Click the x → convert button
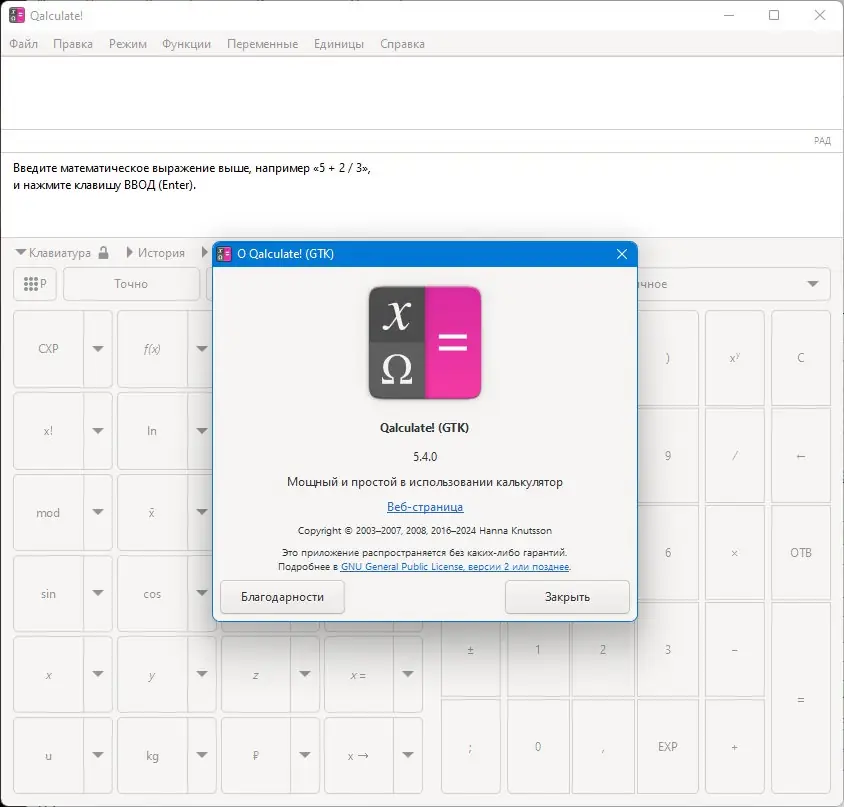Image resolution: width=844 pixels, height=807 pixels. pos(358,756)
